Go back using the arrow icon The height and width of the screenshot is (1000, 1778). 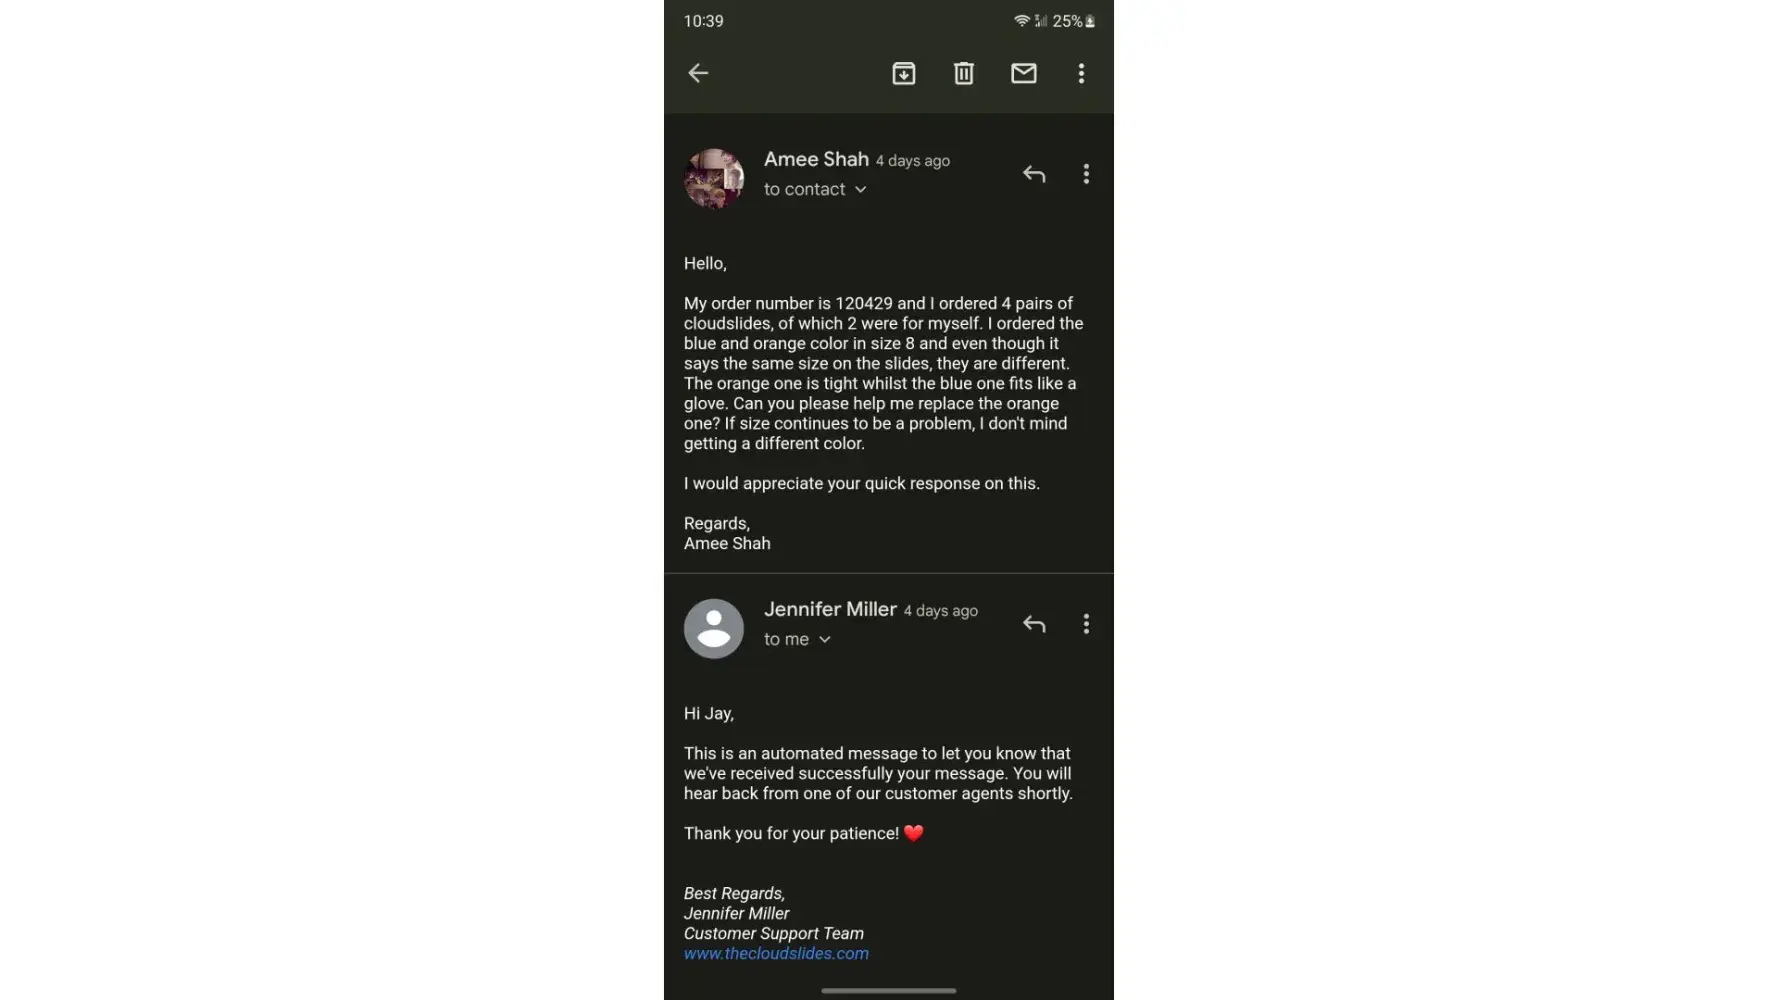(698, 73)
